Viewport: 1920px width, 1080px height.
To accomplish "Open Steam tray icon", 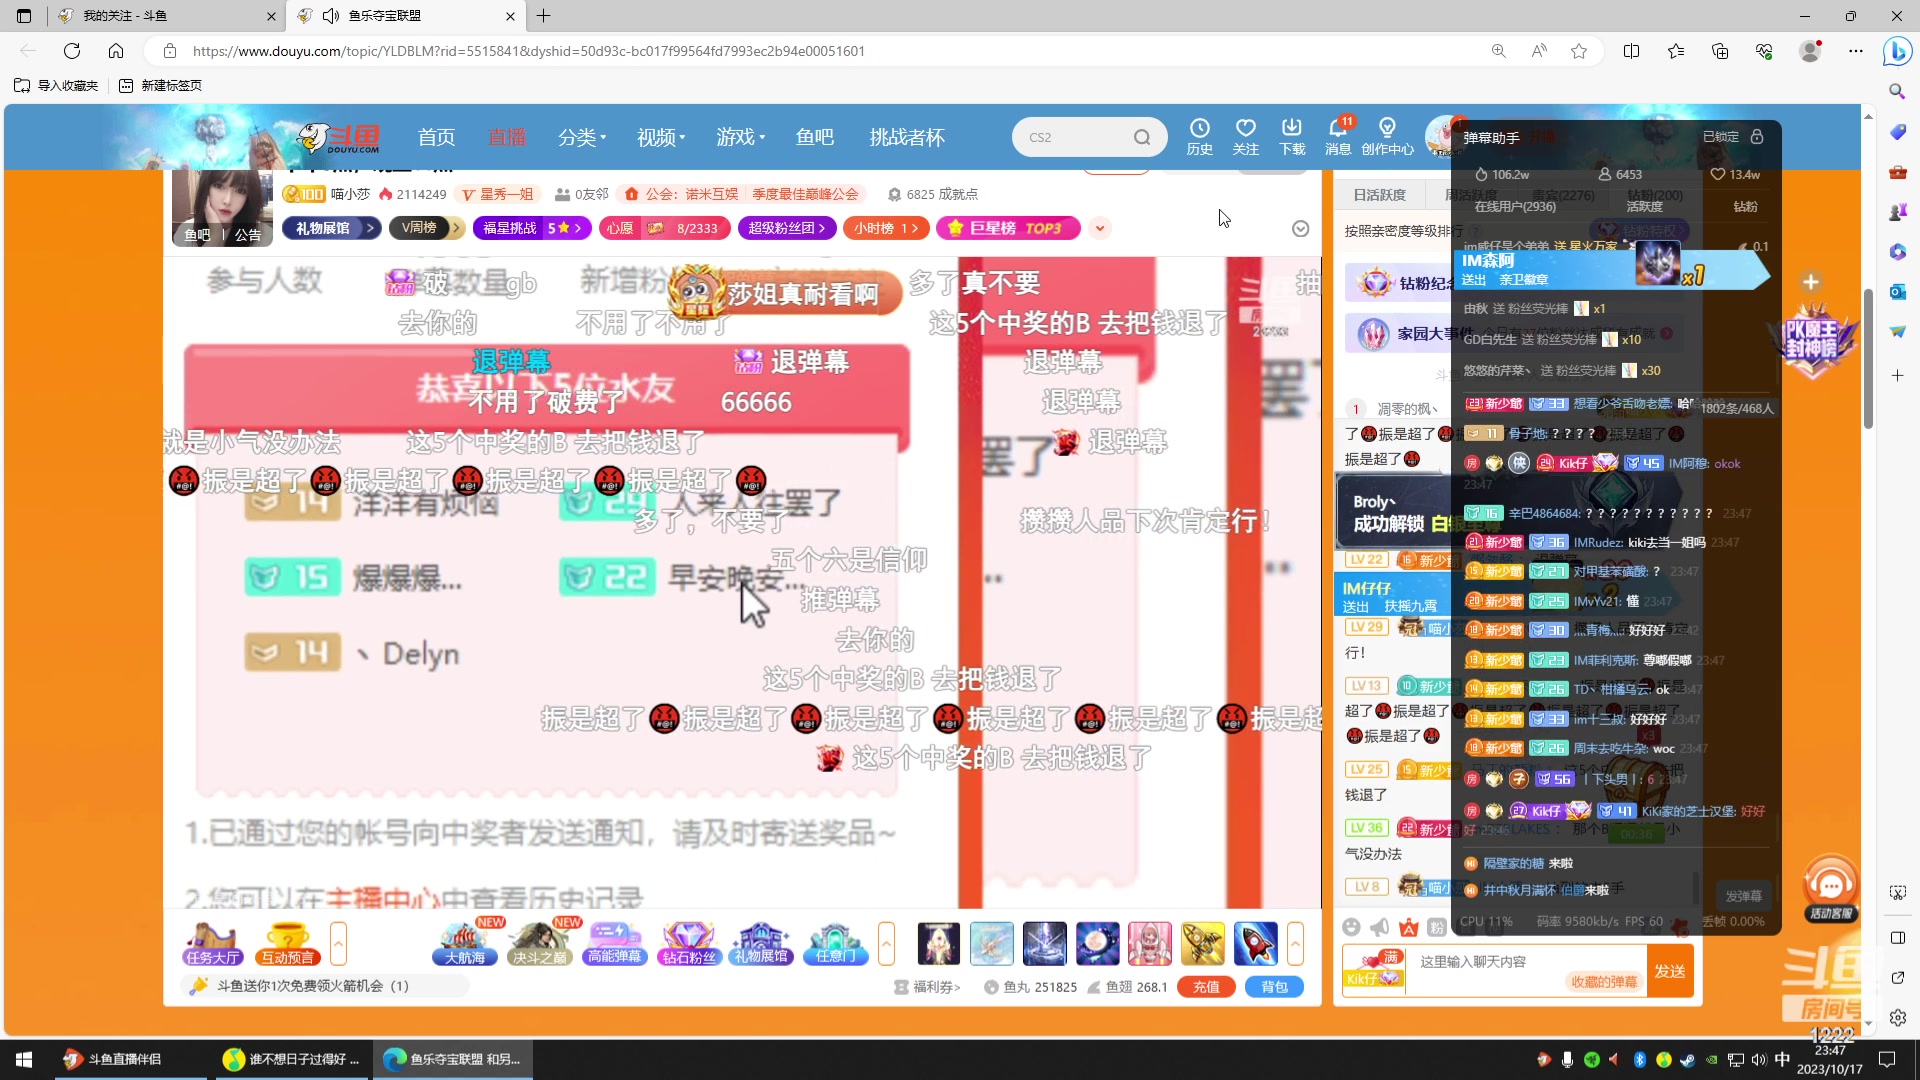I will (x=1687, y=1059).
